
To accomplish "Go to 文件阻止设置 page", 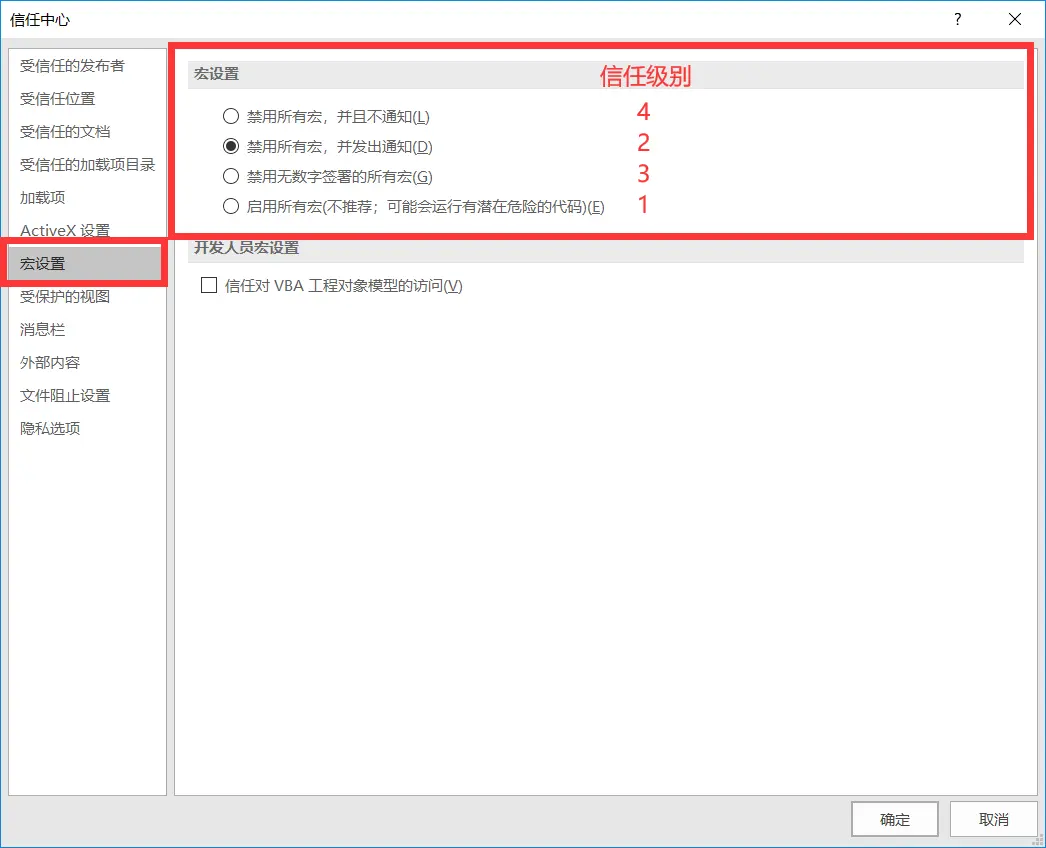I will (65, 396).
